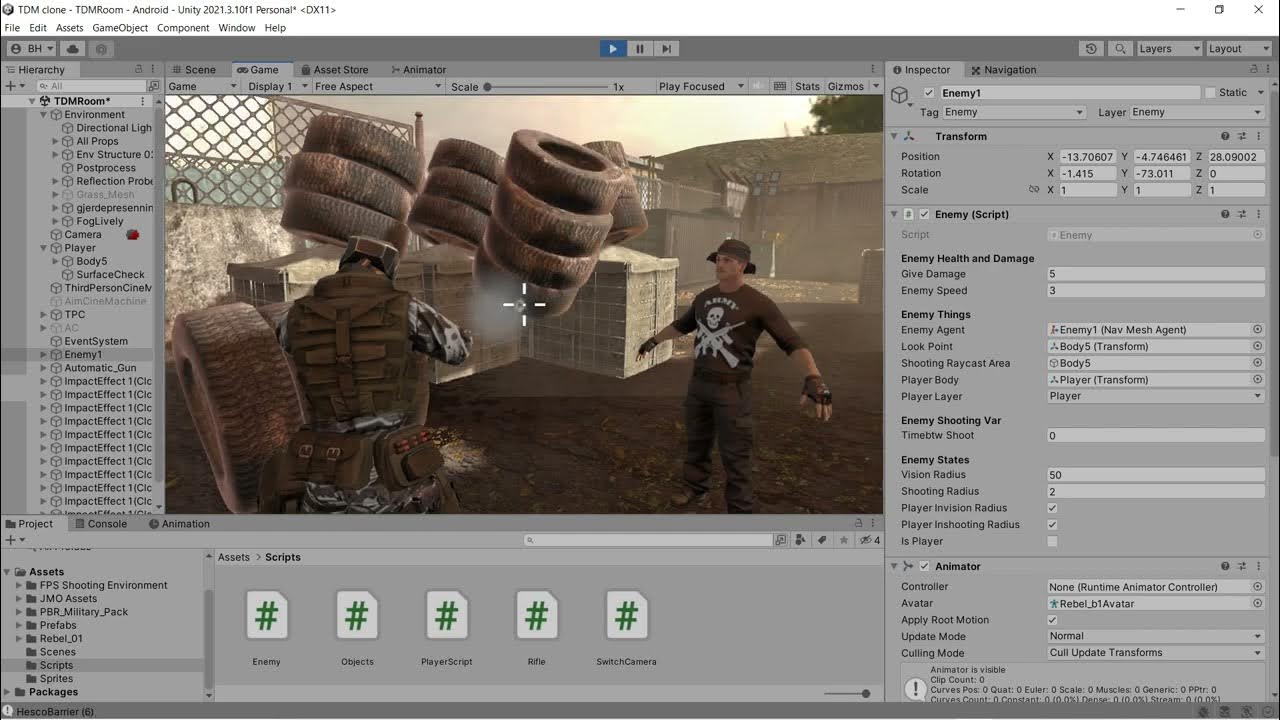Screen dimensions: 1280x720
Task: Expand the Enemy1 object in Hierarchy
Action: (x=44, y=355)
